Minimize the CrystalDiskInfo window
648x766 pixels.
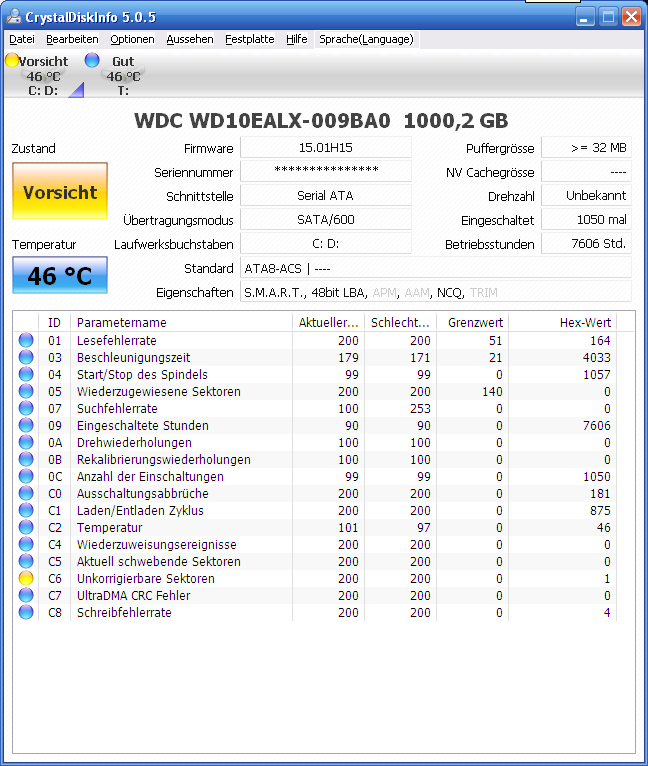coord(584,17)
